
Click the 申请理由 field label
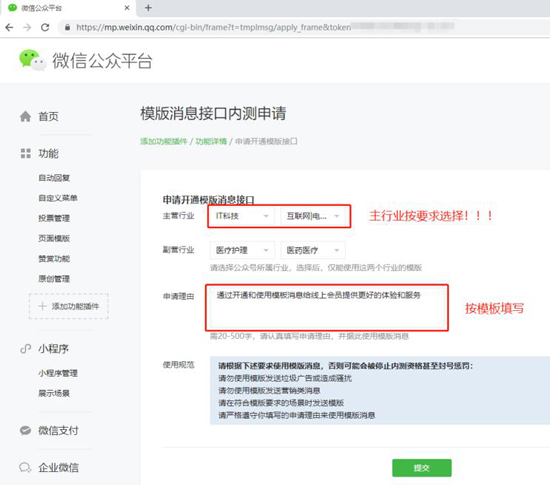[x=178, y=296]
